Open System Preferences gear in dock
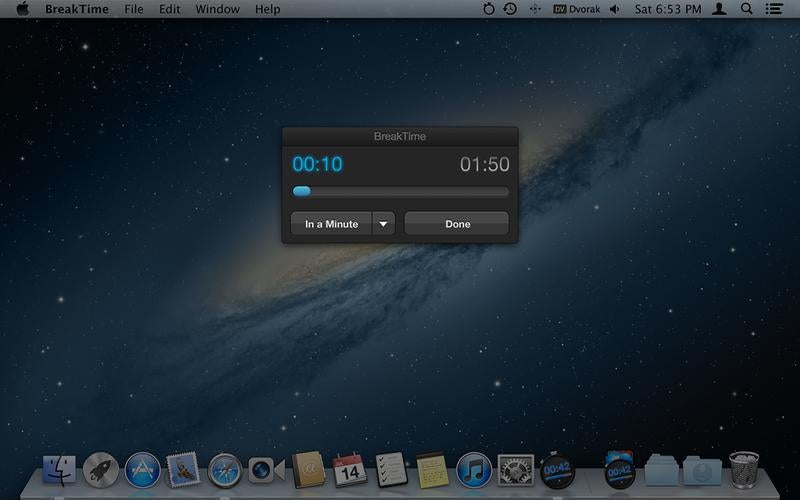Image resolution: width=800 pixels, height=500 pixels. click(x=516, y=469)
